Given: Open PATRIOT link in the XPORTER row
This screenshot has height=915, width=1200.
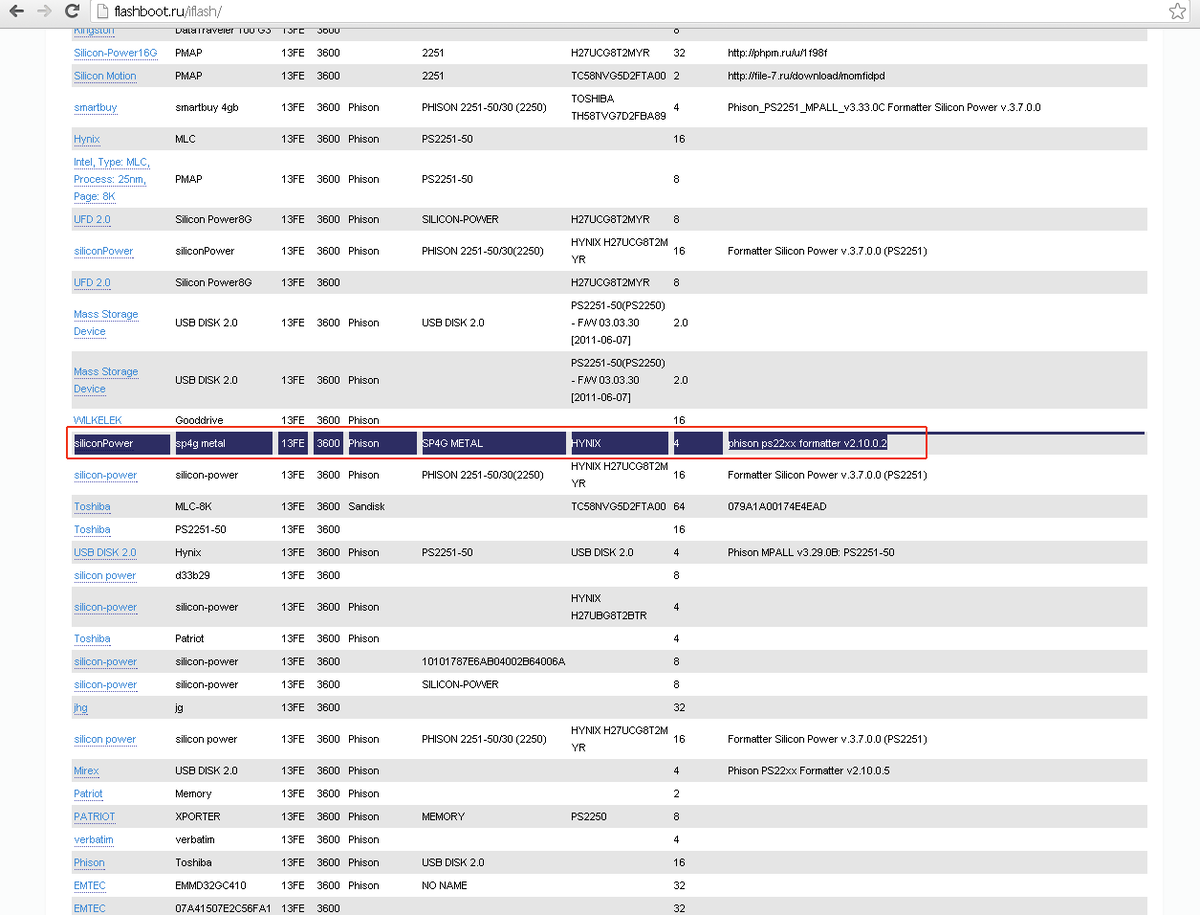Looking at the screenshot, I should (x=95, y=816).
